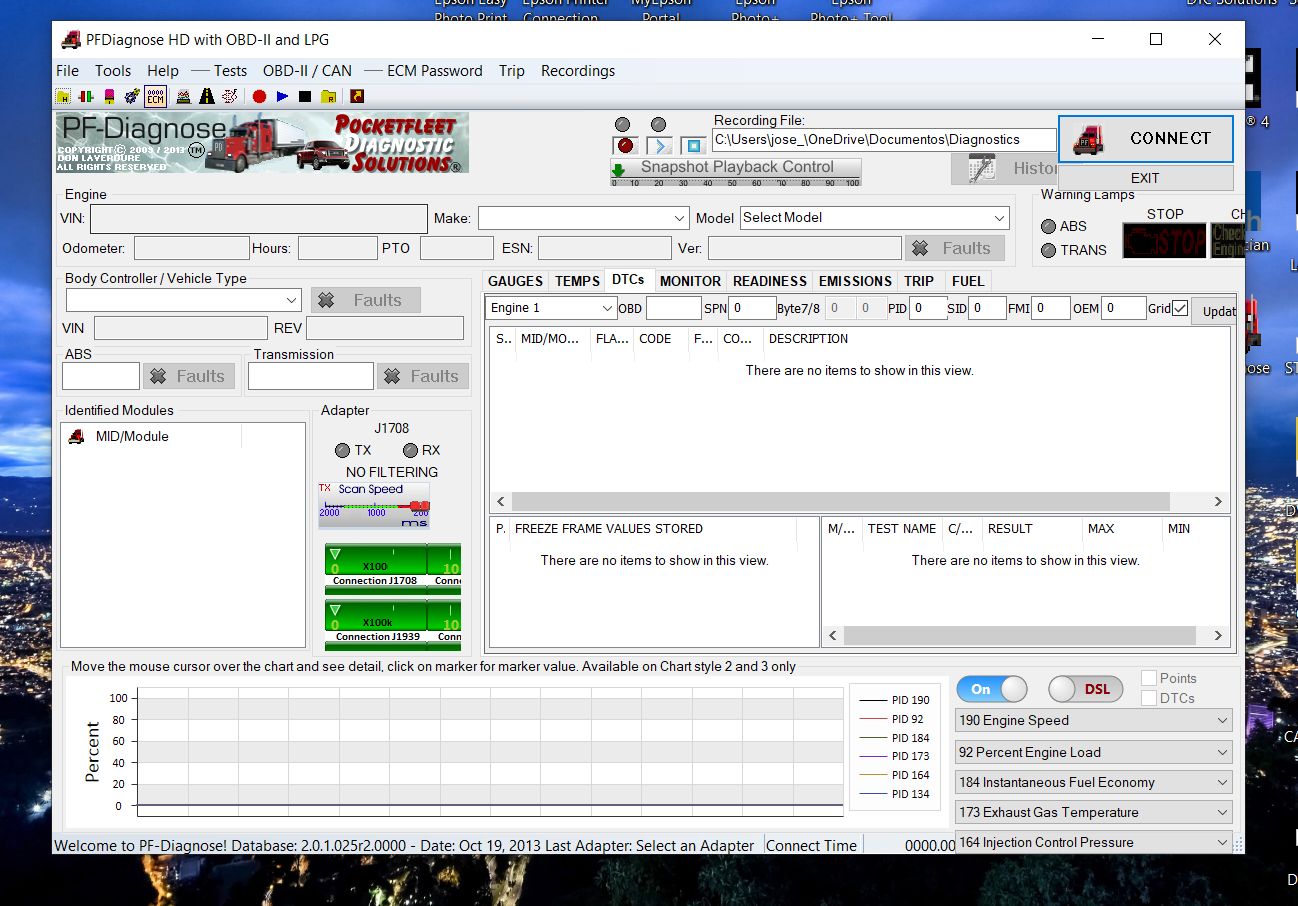
Task: Enable the DTCs checkbox near chart
Action: 1150,698
